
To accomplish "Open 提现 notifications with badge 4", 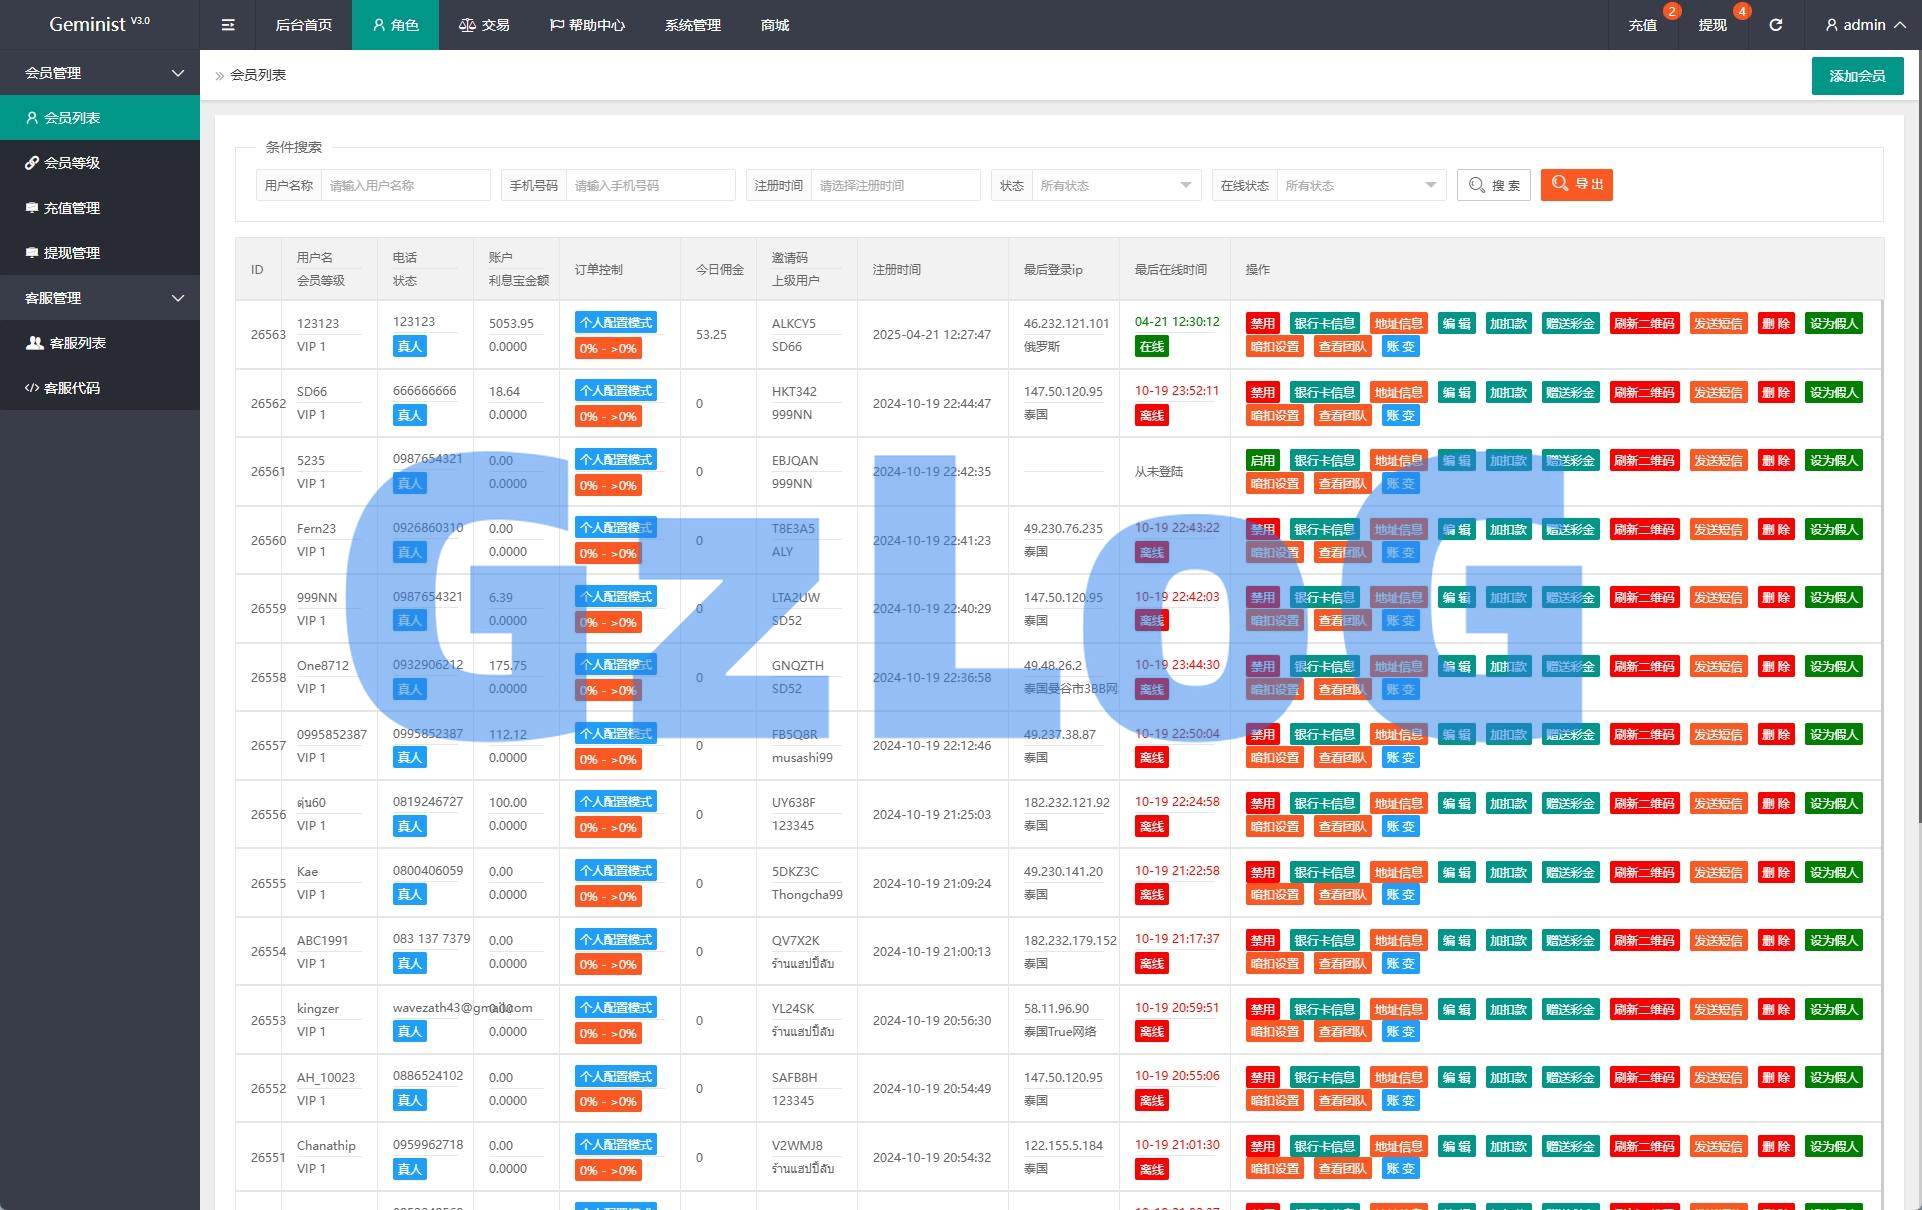I will tap(1712, 25).
